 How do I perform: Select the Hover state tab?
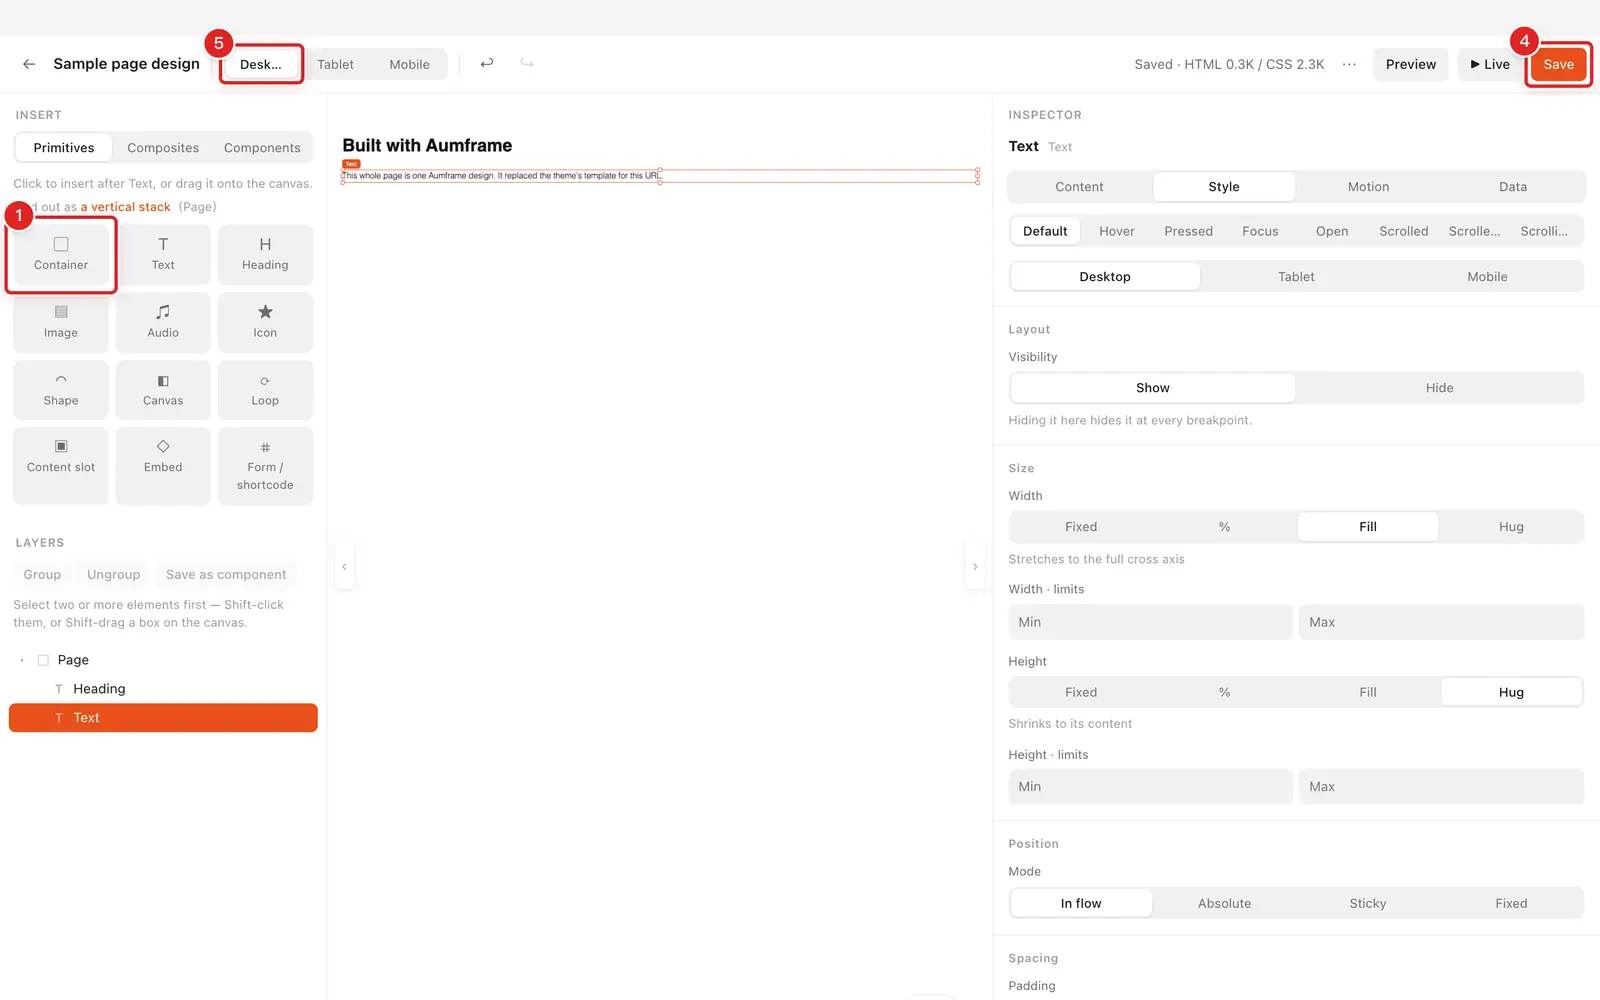click(x=1117, y=231)
